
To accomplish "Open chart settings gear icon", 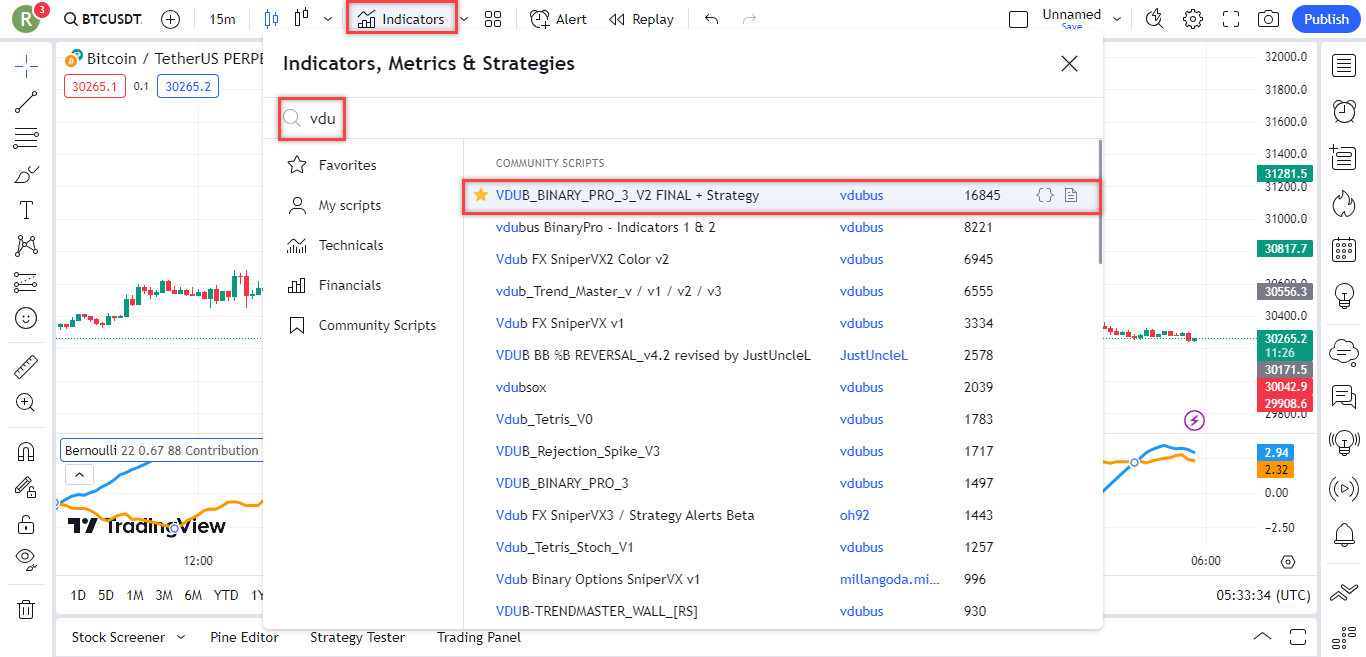I will 1192,19.
